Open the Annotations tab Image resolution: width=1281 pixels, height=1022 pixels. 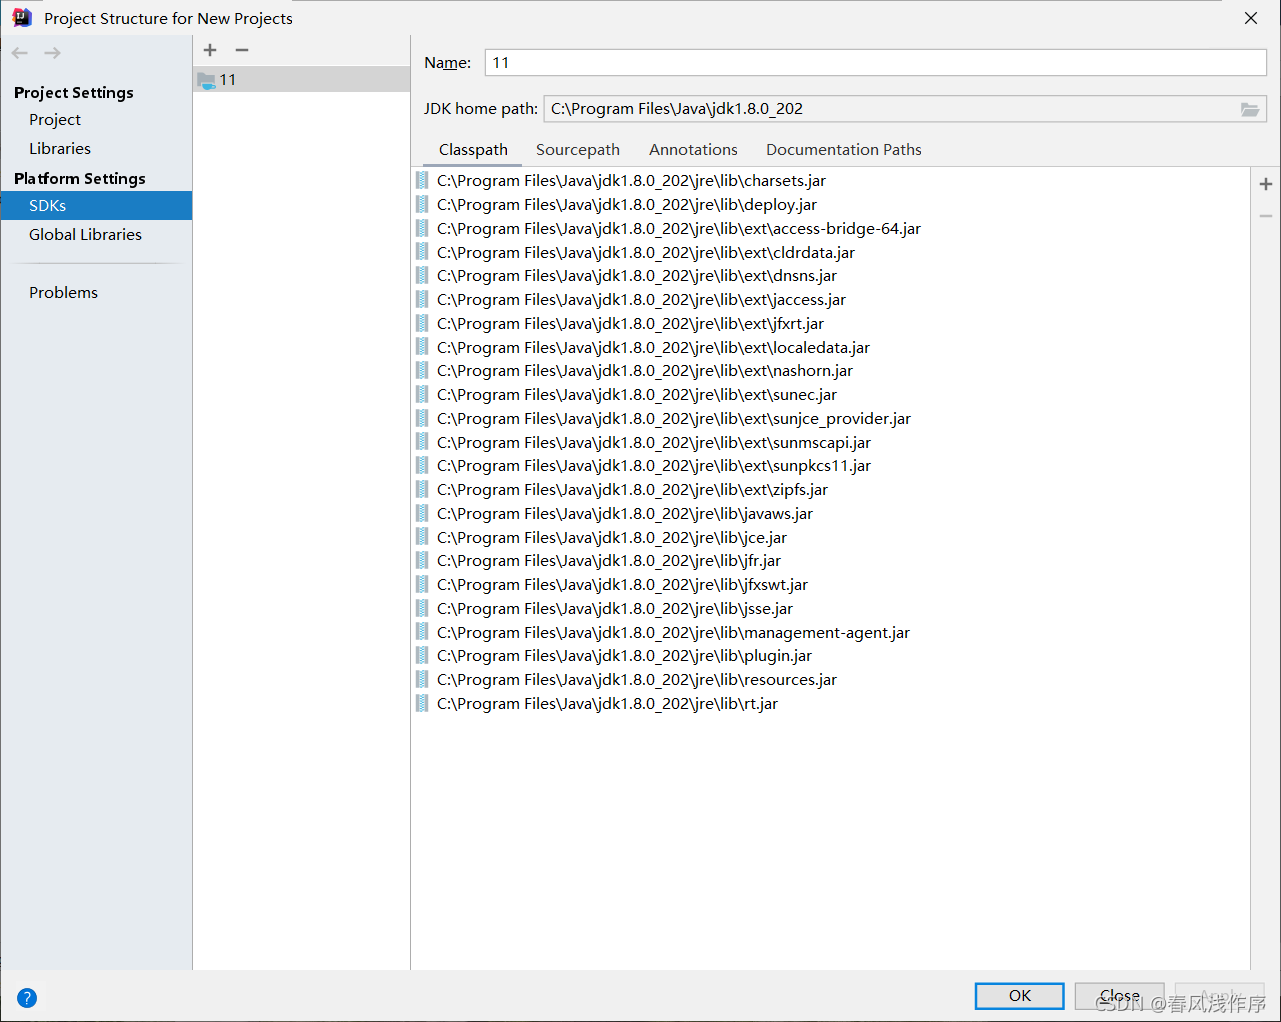693,150
